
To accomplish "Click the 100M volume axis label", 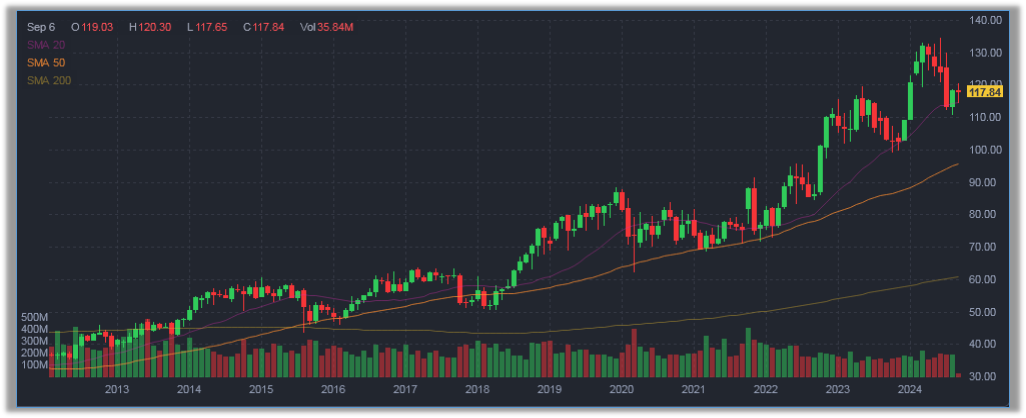I will (x=35, y=364).
